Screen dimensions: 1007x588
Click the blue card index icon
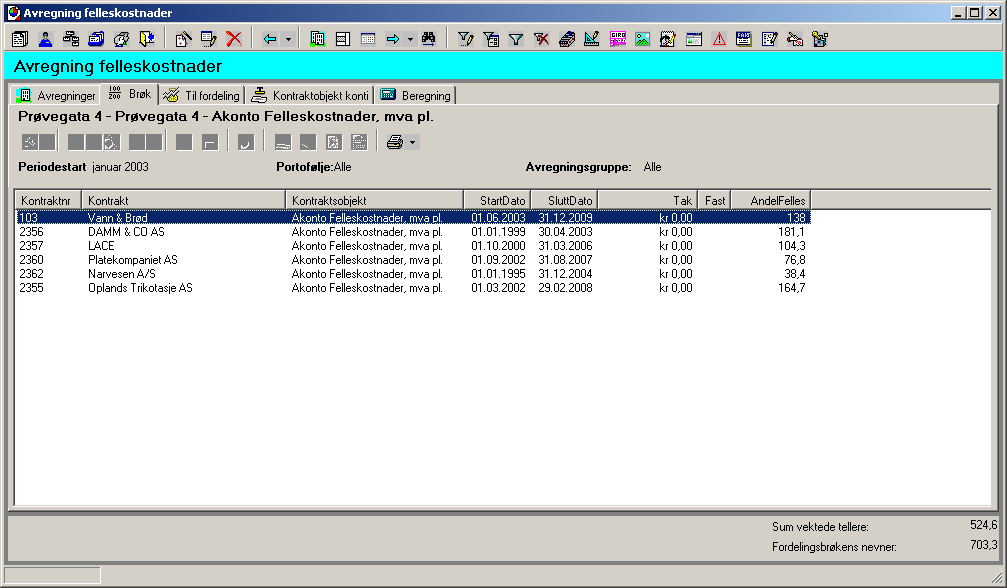(96, 39)
